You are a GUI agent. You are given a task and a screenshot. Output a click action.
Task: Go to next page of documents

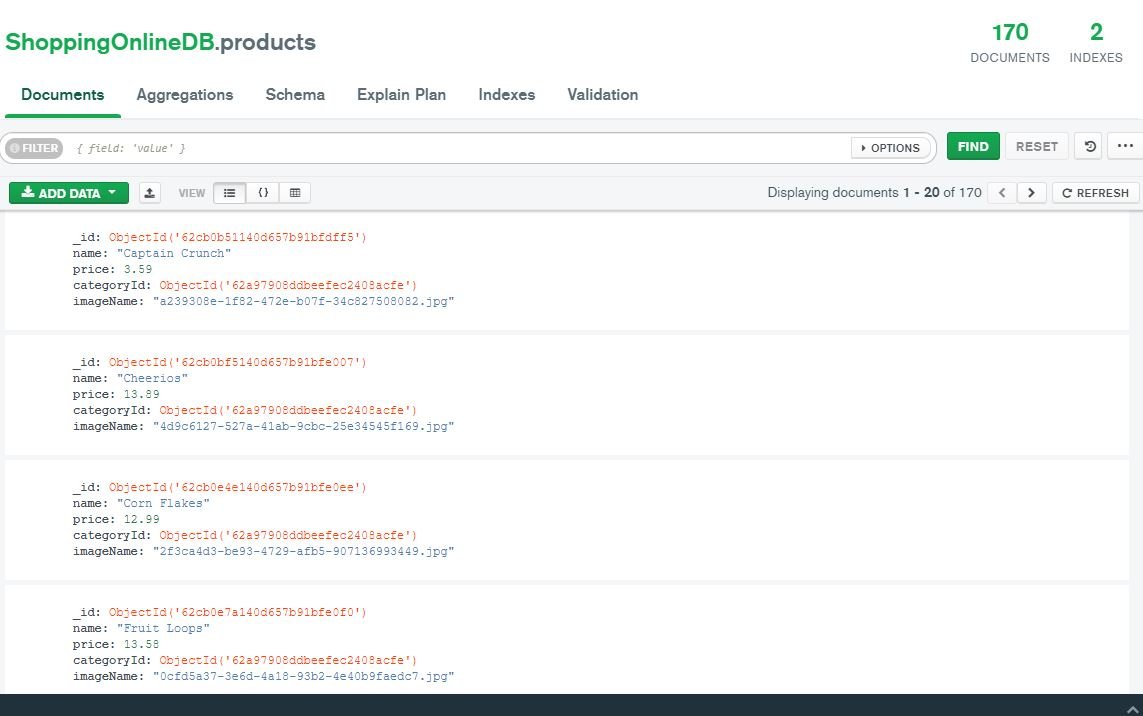pyautogui.click(x=1031, y=192)
